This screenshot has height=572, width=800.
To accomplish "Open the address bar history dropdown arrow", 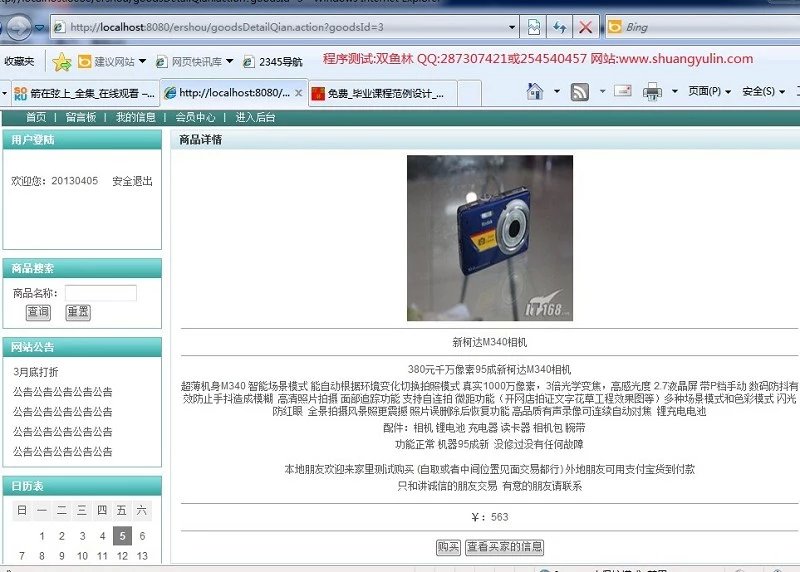I will point(512,27).
